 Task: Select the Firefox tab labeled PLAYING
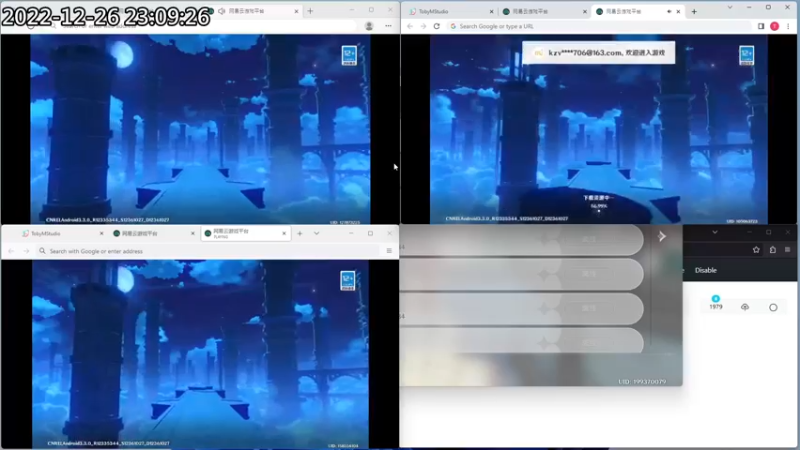pyautogui.click(x=245, y=233)
